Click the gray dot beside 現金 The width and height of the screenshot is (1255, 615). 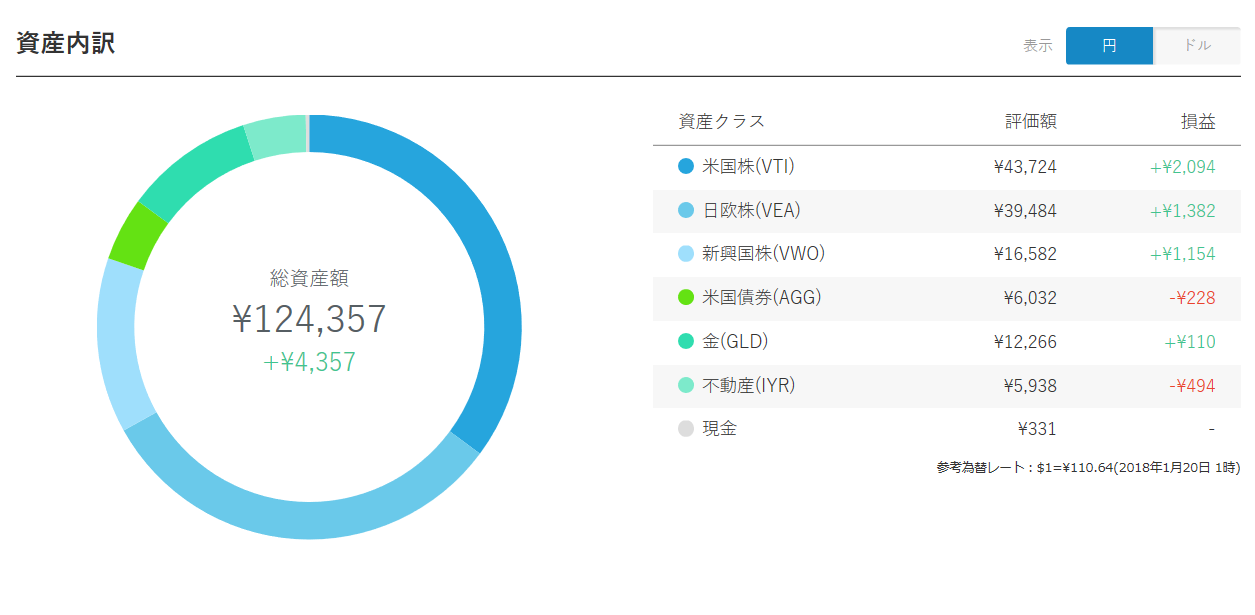pyautogui.click(x=685, y=429)
